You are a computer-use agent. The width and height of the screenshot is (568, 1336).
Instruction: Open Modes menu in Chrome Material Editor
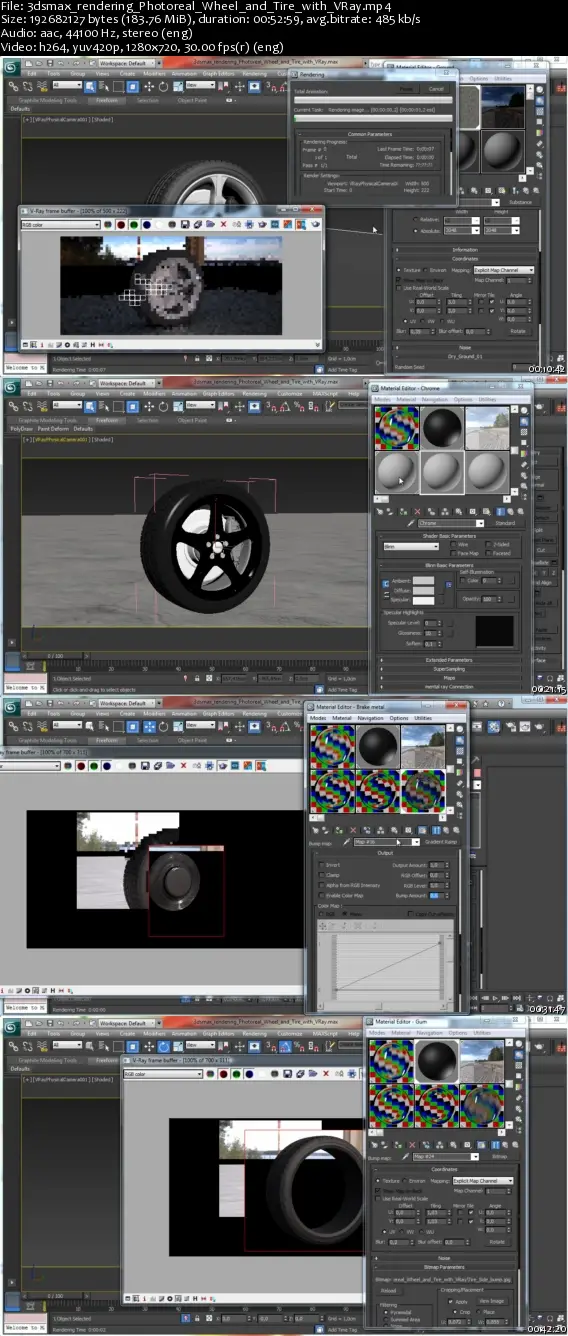pos(383,399)
